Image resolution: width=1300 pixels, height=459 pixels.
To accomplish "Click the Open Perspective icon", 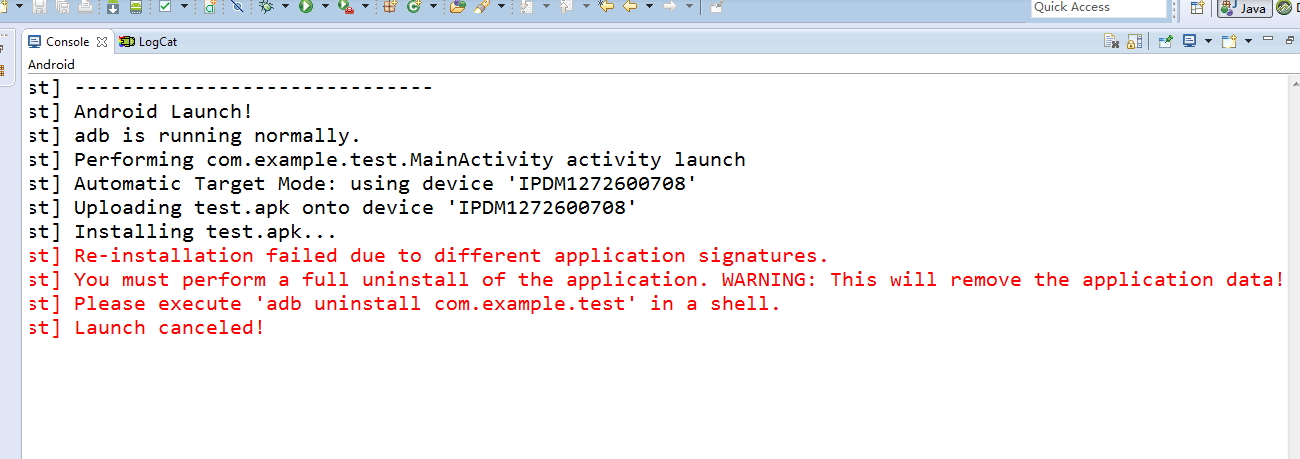I will pos(1197,8).
